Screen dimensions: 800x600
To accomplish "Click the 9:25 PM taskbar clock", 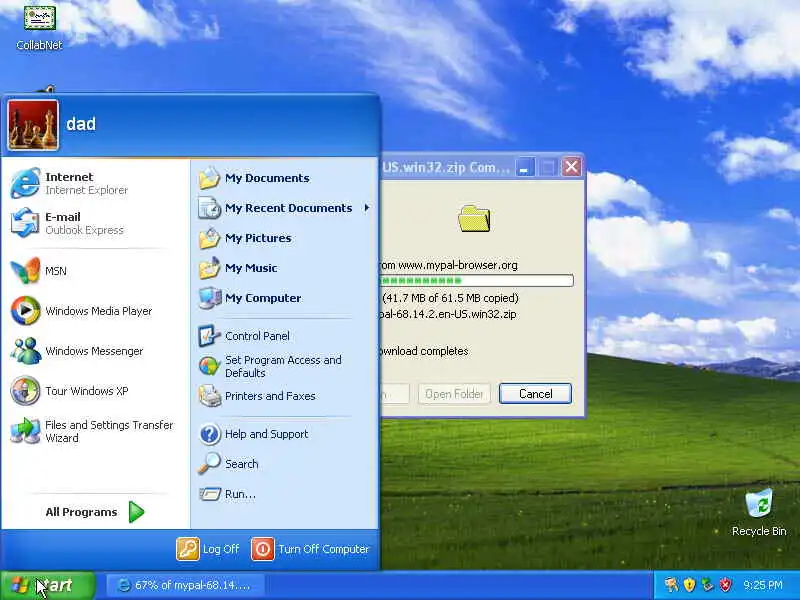I will click(x=763, y=585).
